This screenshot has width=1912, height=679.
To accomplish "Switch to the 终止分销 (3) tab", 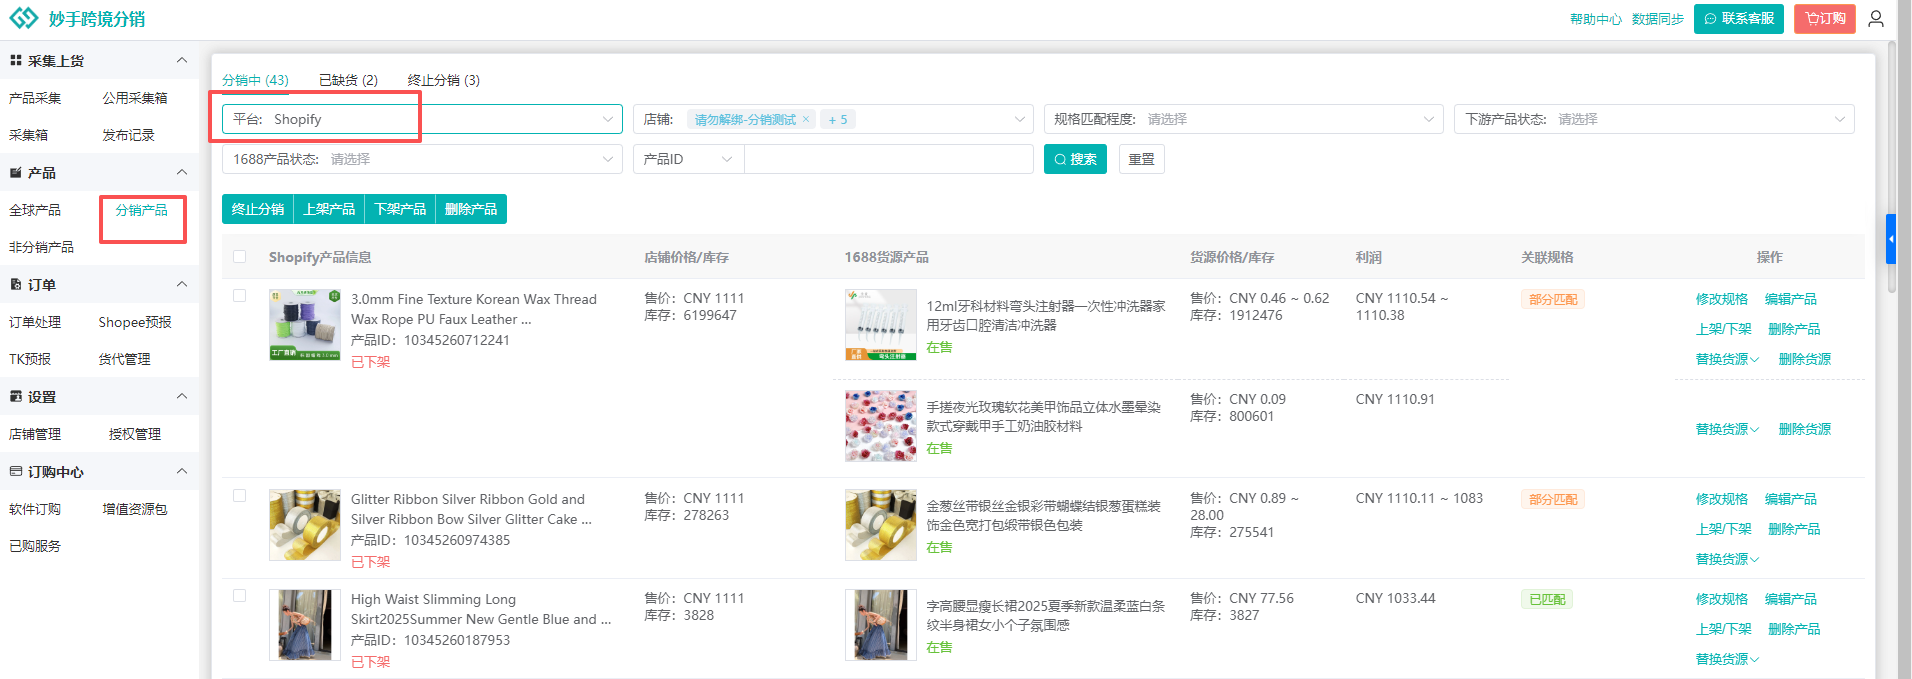I will [x=443, y=80].
